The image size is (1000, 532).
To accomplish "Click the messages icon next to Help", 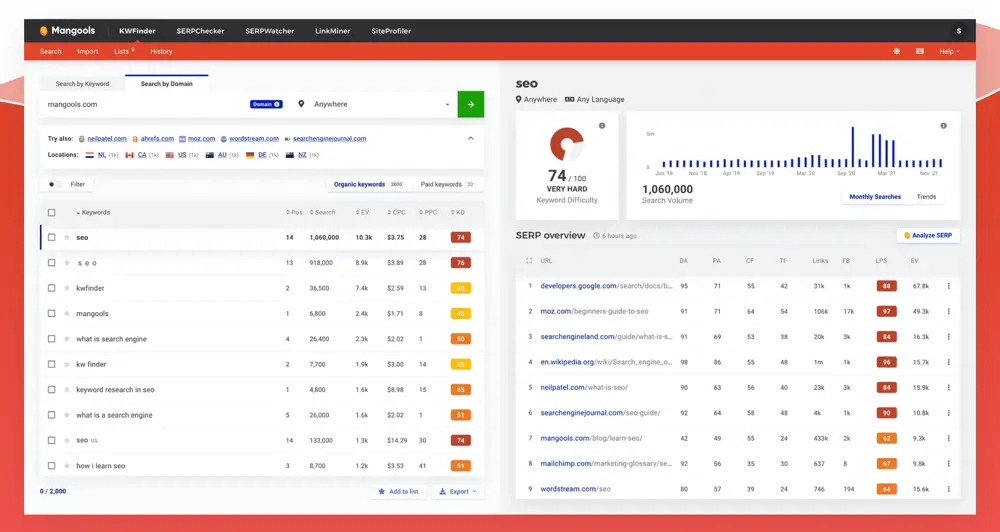I will pos(920,51).
